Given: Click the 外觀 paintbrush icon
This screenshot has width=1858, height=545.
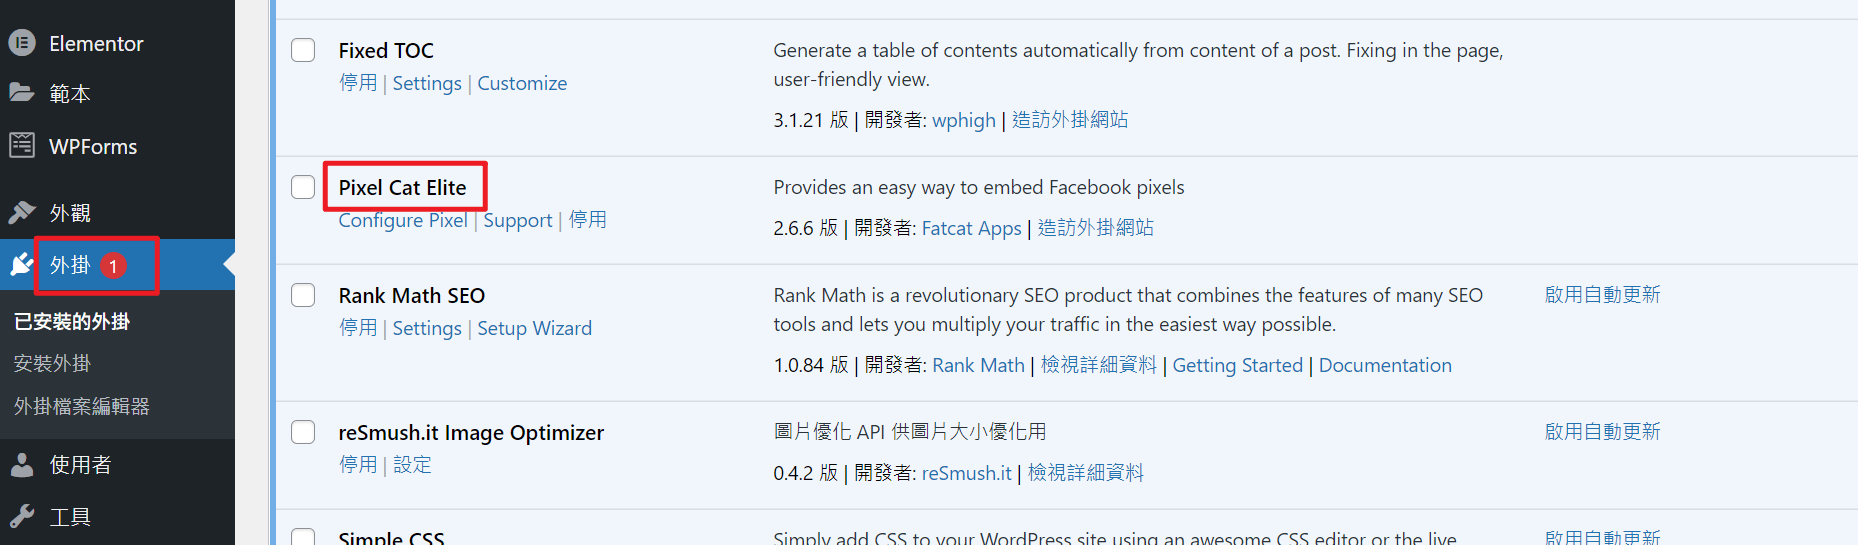Looking at the screenshot, I should coord(22,212).
